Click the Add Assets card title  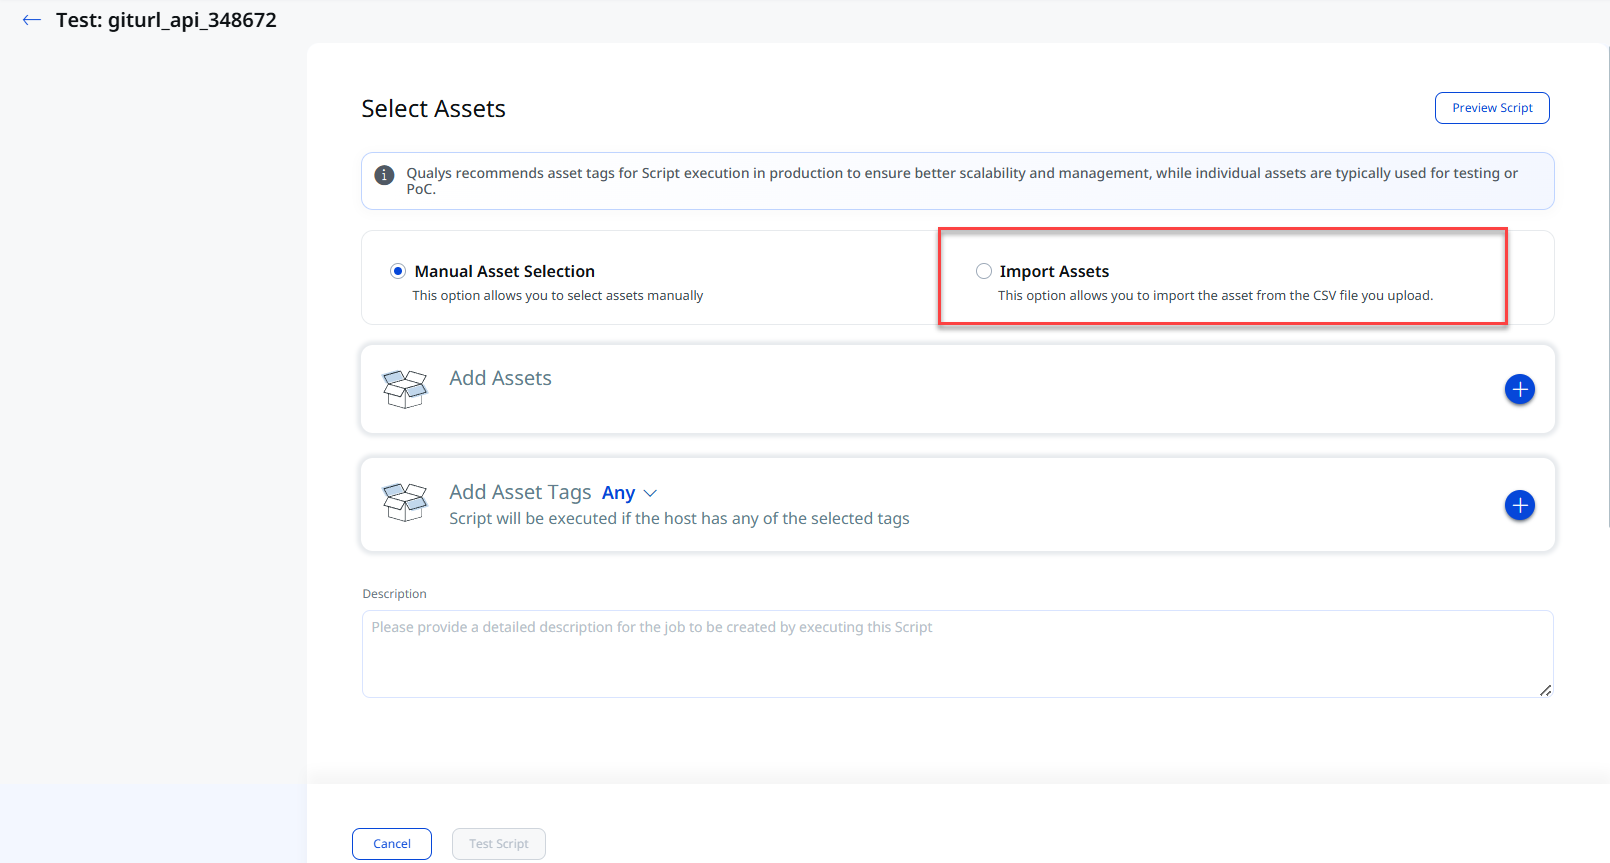(500, 378)
